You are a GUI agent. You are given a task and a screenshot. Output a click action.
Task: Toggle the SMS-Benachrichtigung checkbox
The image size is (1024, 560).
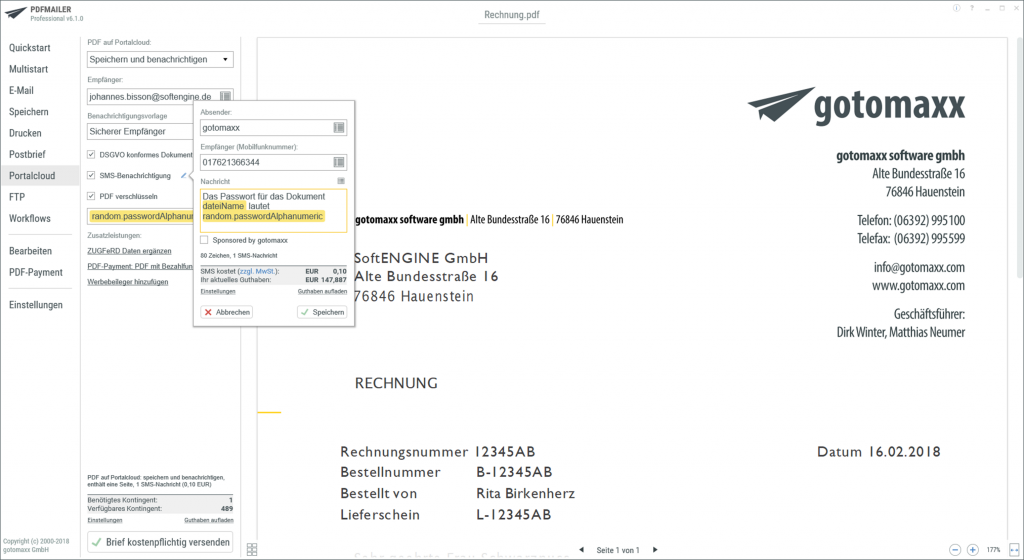coord(91,176)
